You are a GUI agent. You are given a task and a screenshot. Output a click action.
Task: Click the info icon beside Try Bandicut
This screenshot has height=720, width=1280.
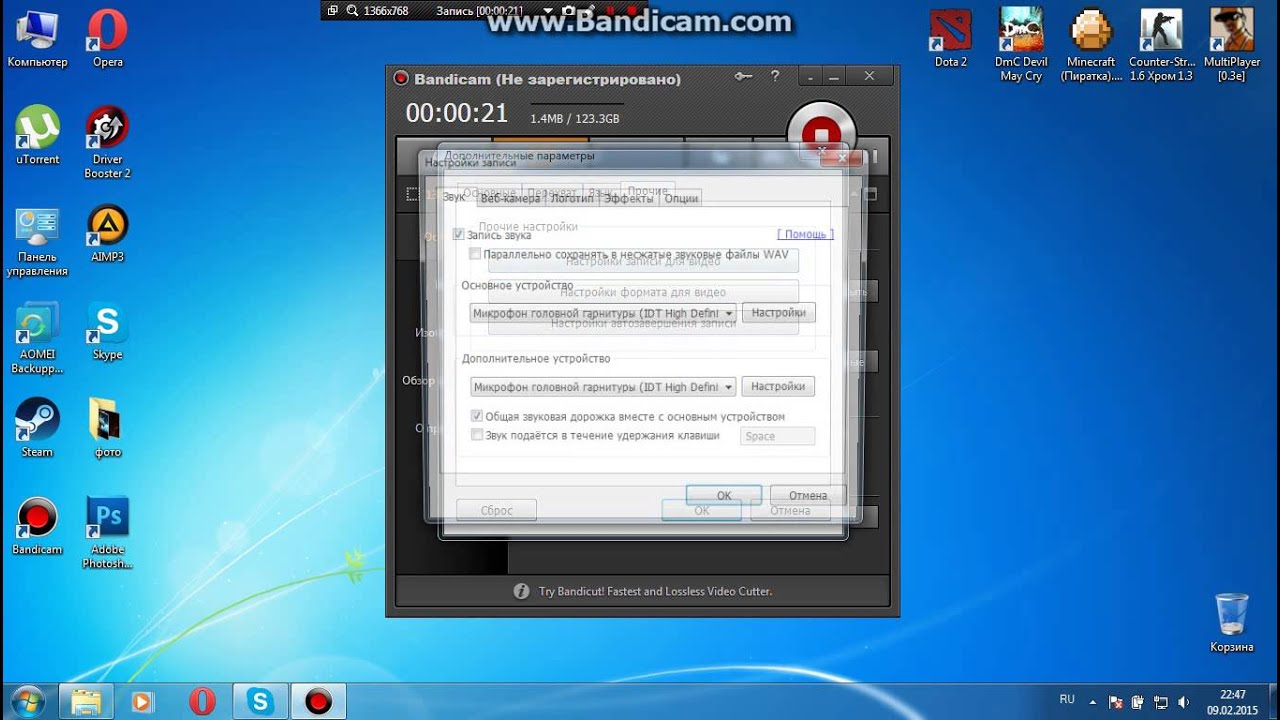pyautogui.click(x=521, y=591)
